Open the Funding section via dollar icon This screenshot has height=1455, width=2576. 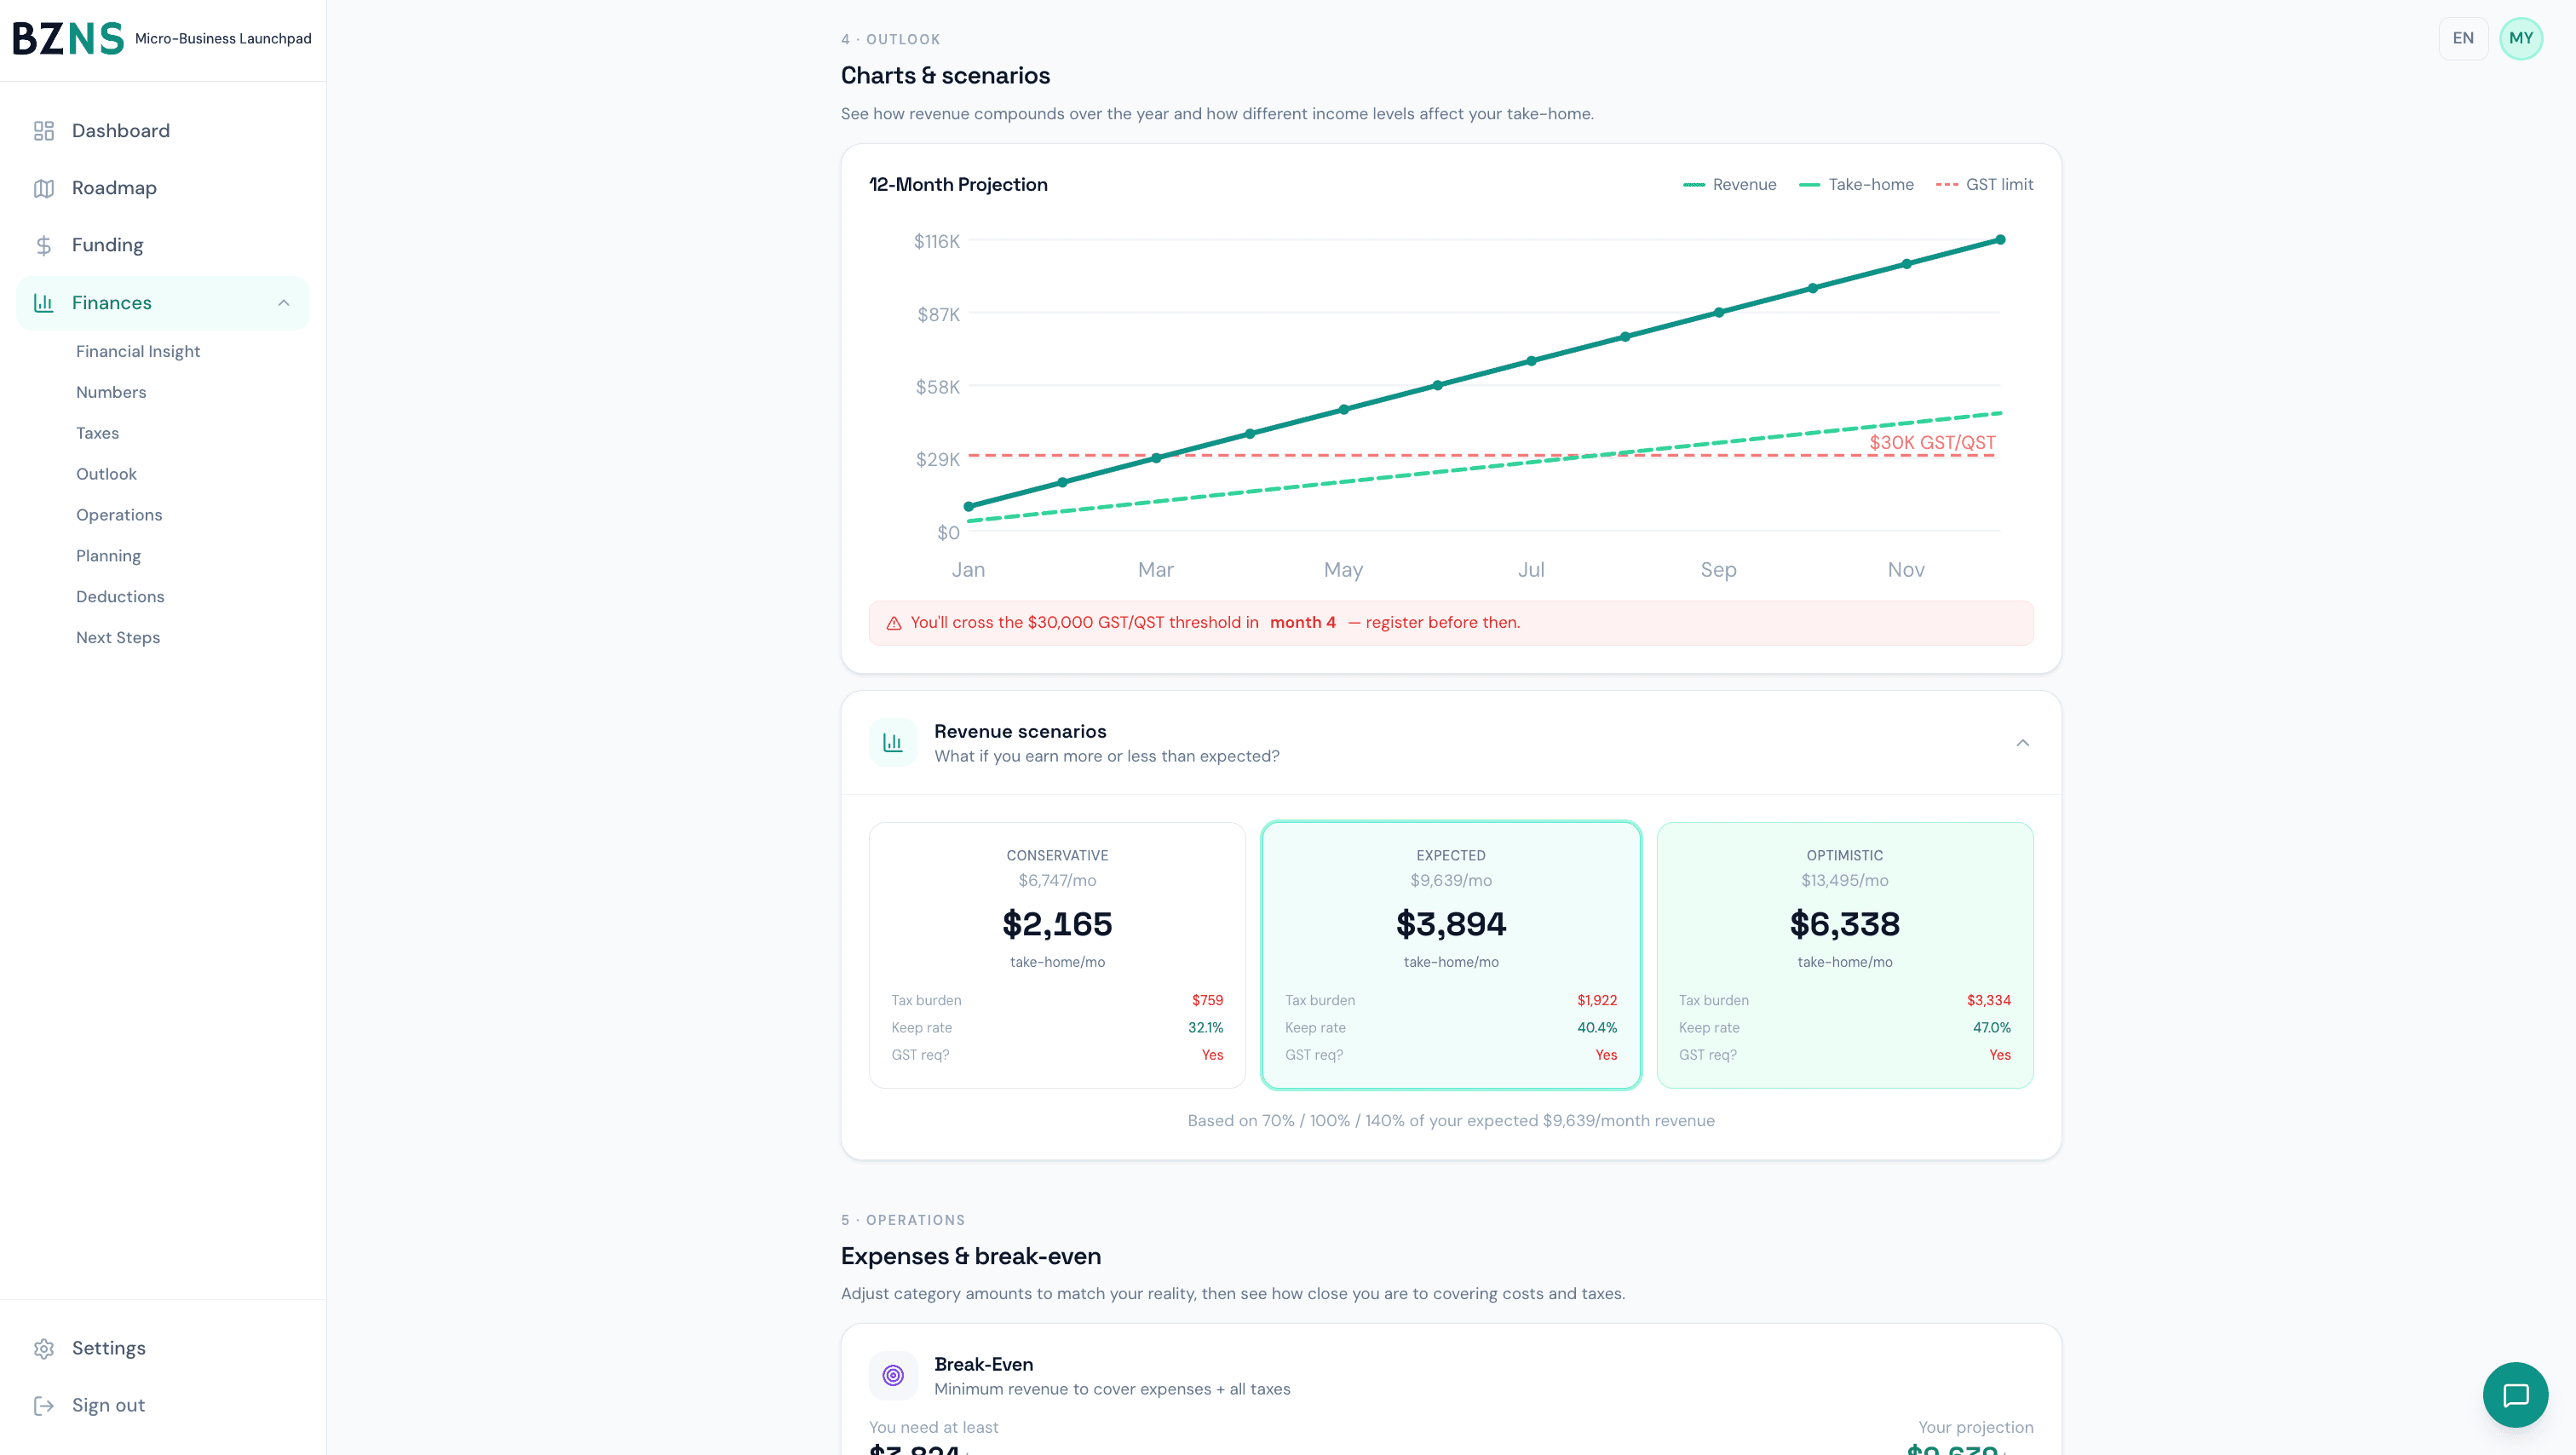[44, 244]
